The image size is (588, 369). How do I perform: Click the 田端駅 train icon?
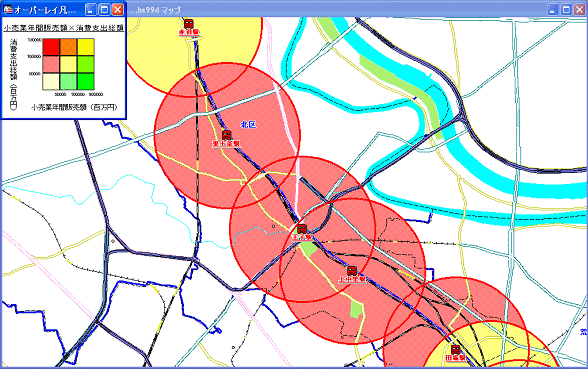[x=455, y=350]
